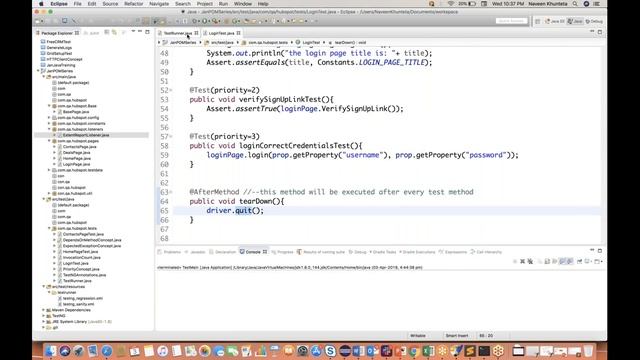This screenshot has width=640, height=360.
Task: Select the Problems tab in the bottom panel
Action: (169, 252)
